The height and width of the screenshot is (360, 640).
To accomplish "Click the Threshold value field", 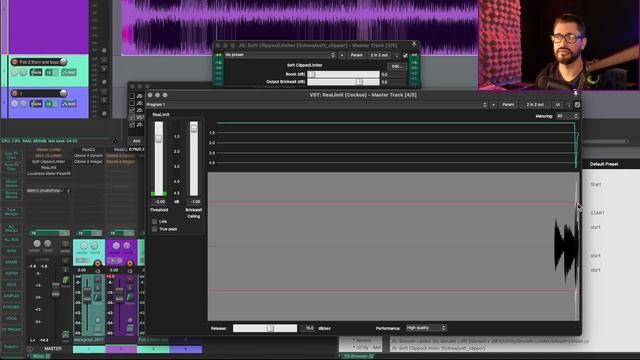I will click(159, 202).
